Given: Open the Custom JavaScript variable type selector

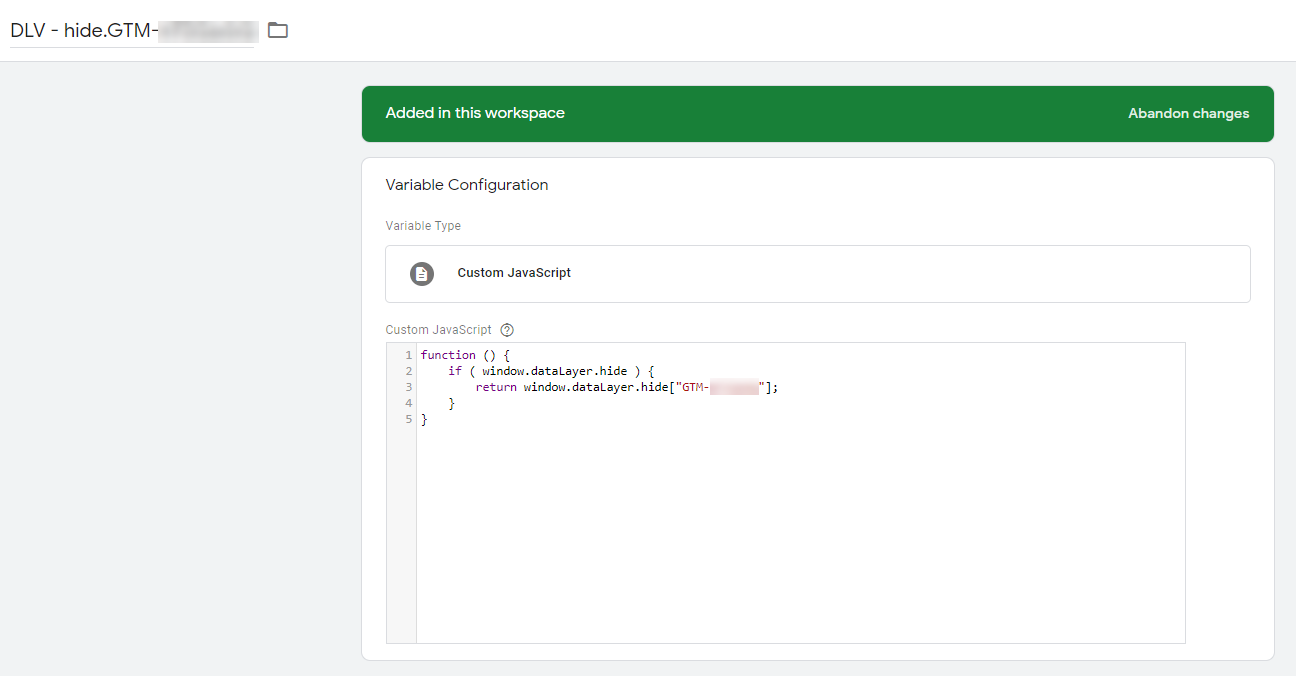Looking at the screenshot, I should tap(817, 273).
